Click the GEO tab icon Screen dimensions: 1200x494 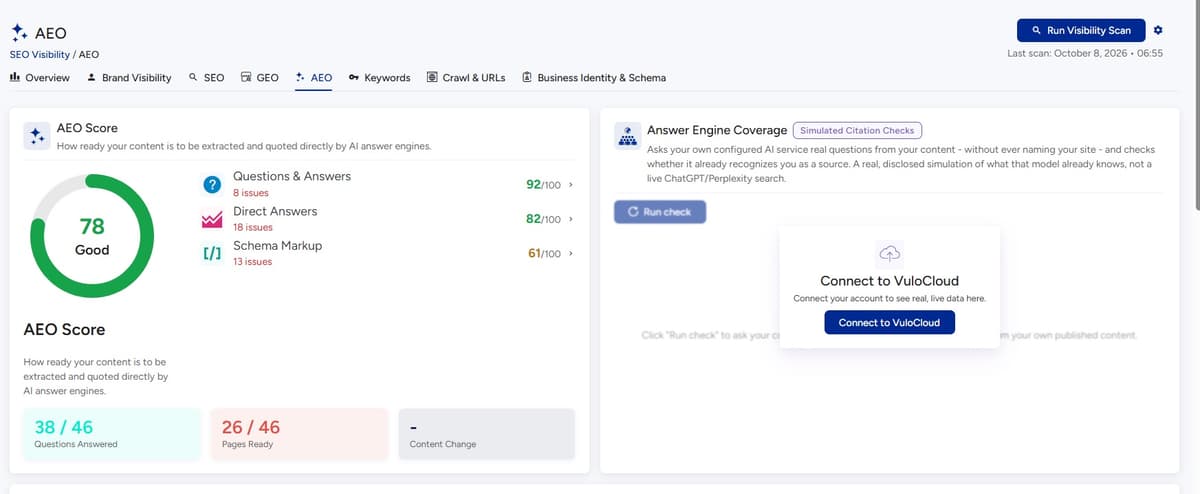pos(246,77)
